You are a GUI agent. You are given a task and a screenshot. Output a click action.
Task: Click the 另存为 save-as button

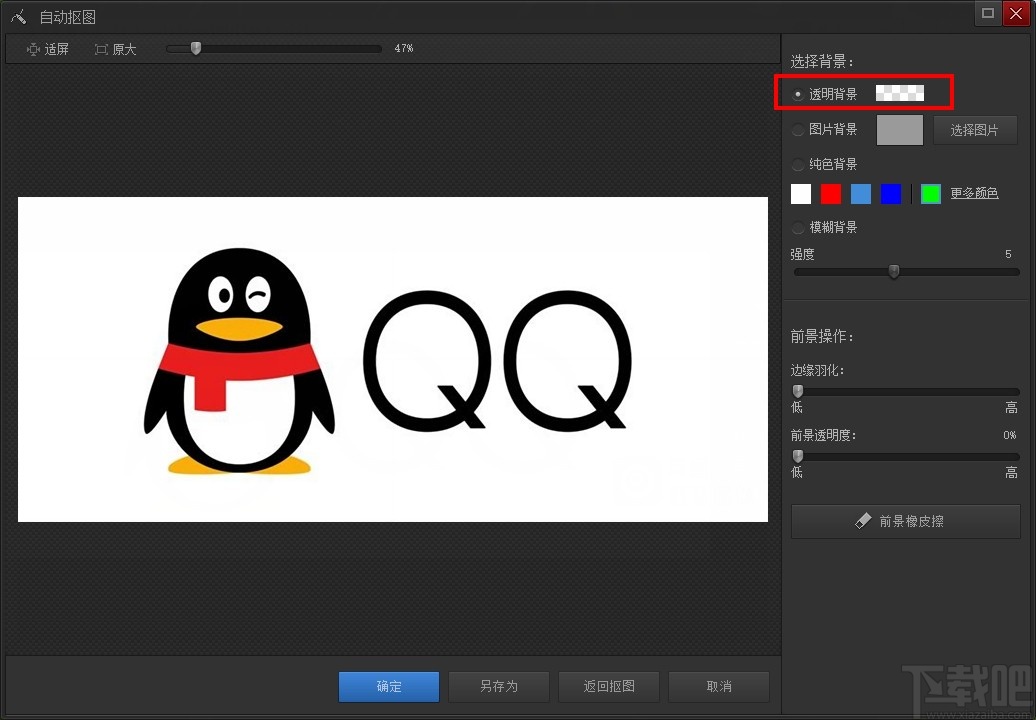pyautogui.click(x=499, y=686)
